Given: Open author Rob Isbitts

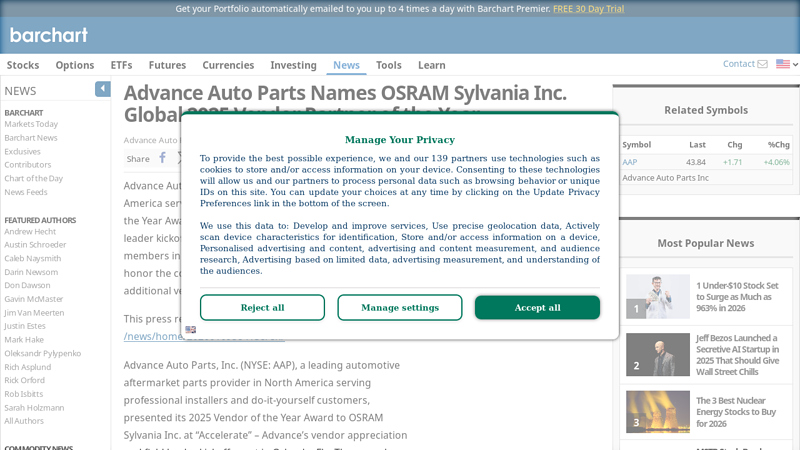Looking at the screenshot, I should pyautogui.click(x=24, y=394).
